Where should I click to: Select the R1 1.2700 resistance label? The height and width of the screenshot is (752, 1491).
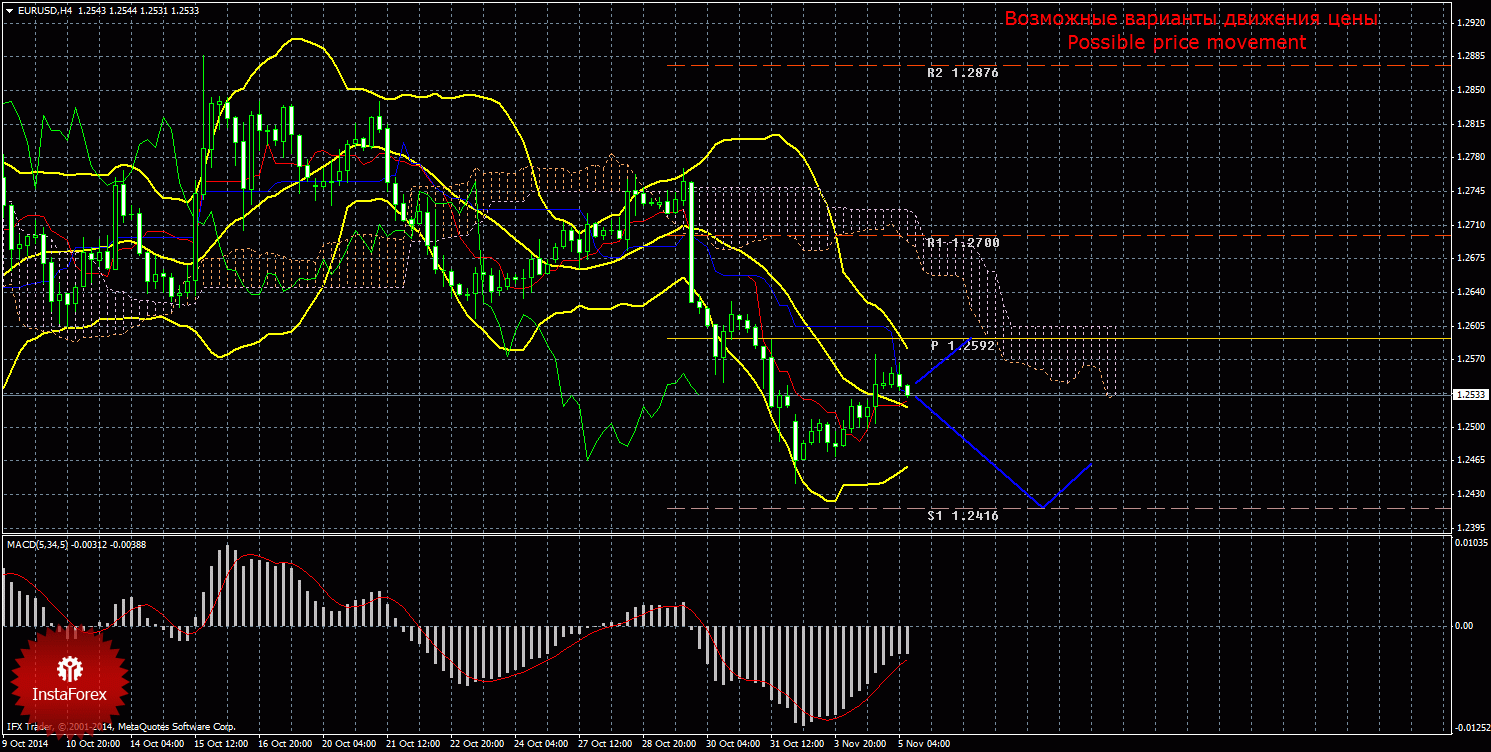[962, 242]
